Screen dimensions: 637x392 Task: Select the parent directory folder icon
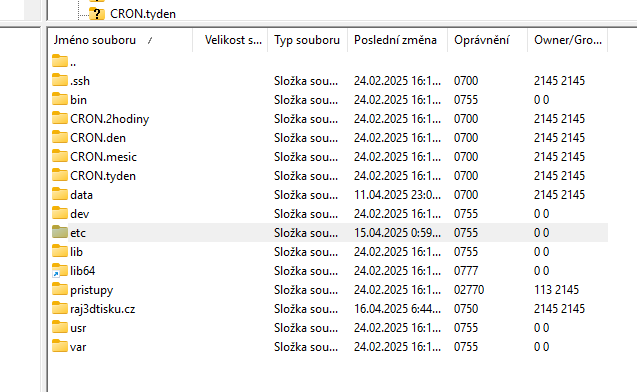click(x=60, y=61)
